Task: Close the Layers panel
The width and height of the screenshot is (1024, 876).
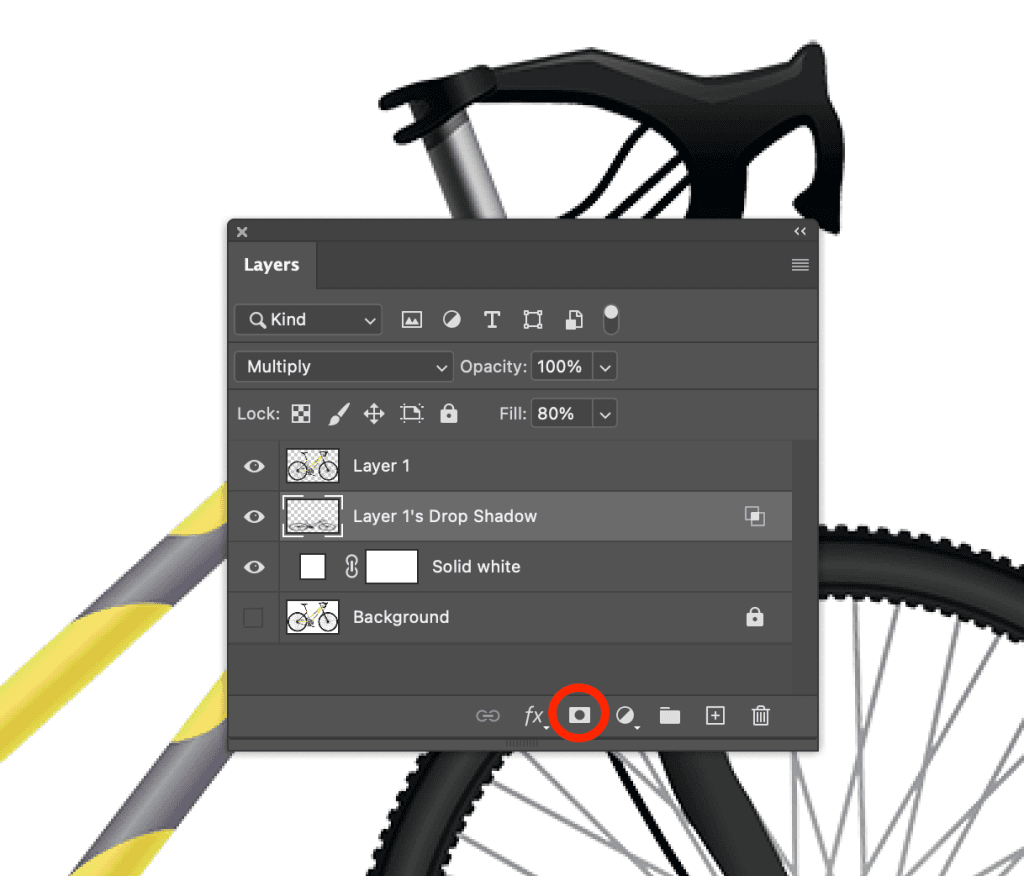Action: [x=242, y=232]
